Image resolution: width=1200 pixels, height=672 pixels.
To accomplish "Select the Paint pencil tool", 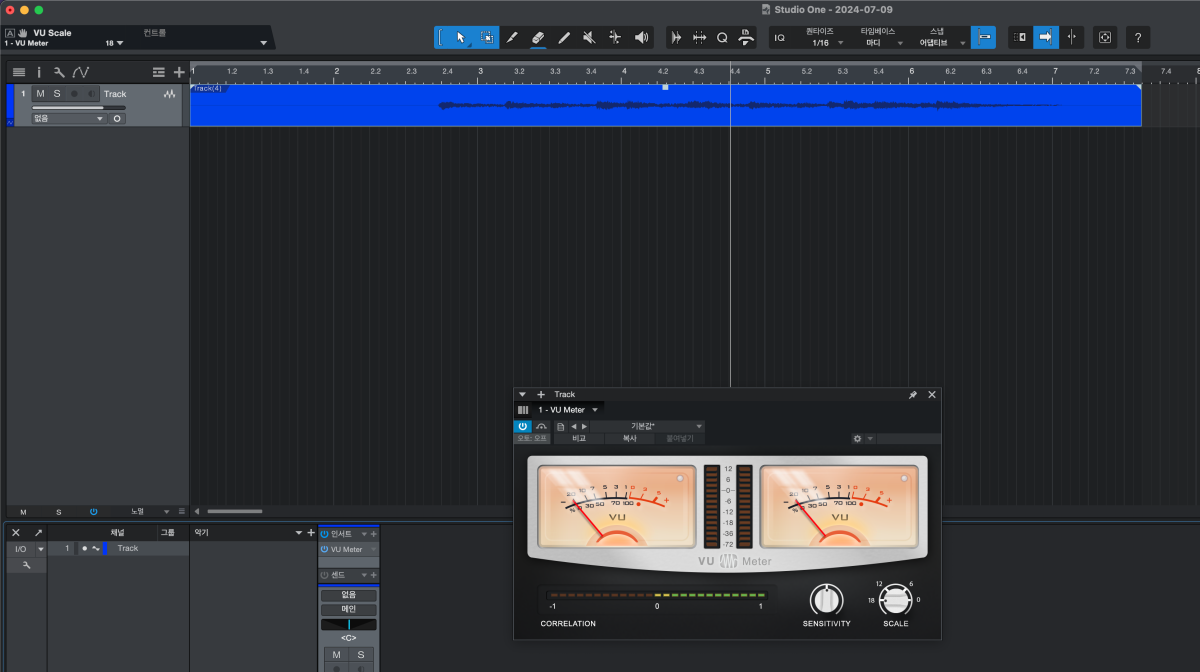I will pos(564,37).
